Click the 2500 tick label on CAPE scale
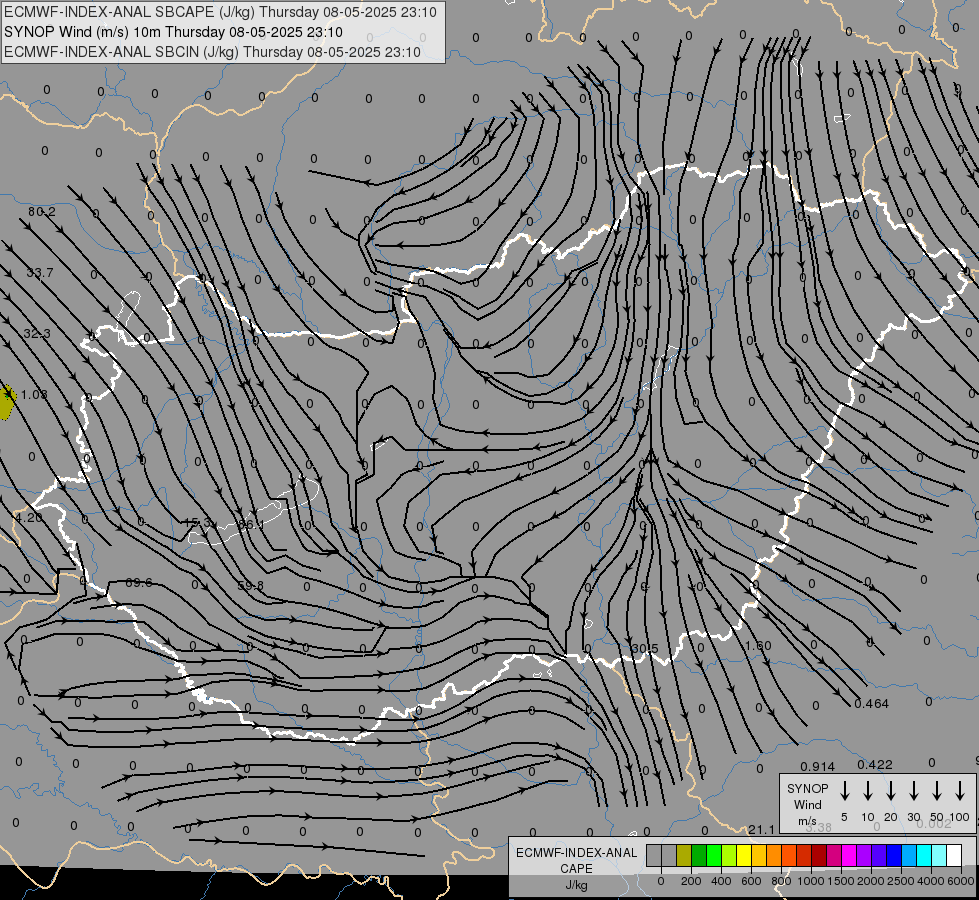This screenshot has height=900, width=979. click(x=901, y=881)
